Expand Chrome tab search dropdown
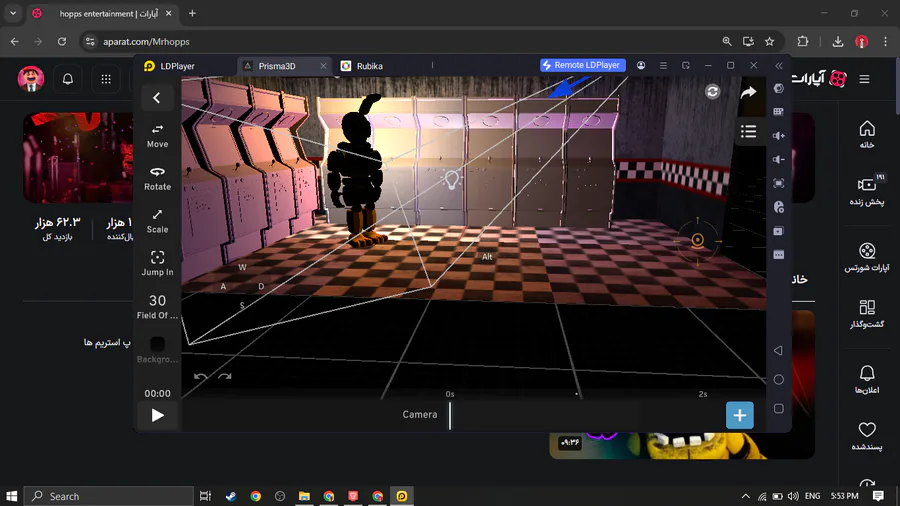The image size is (900, 506). click(x=13, y=13)
